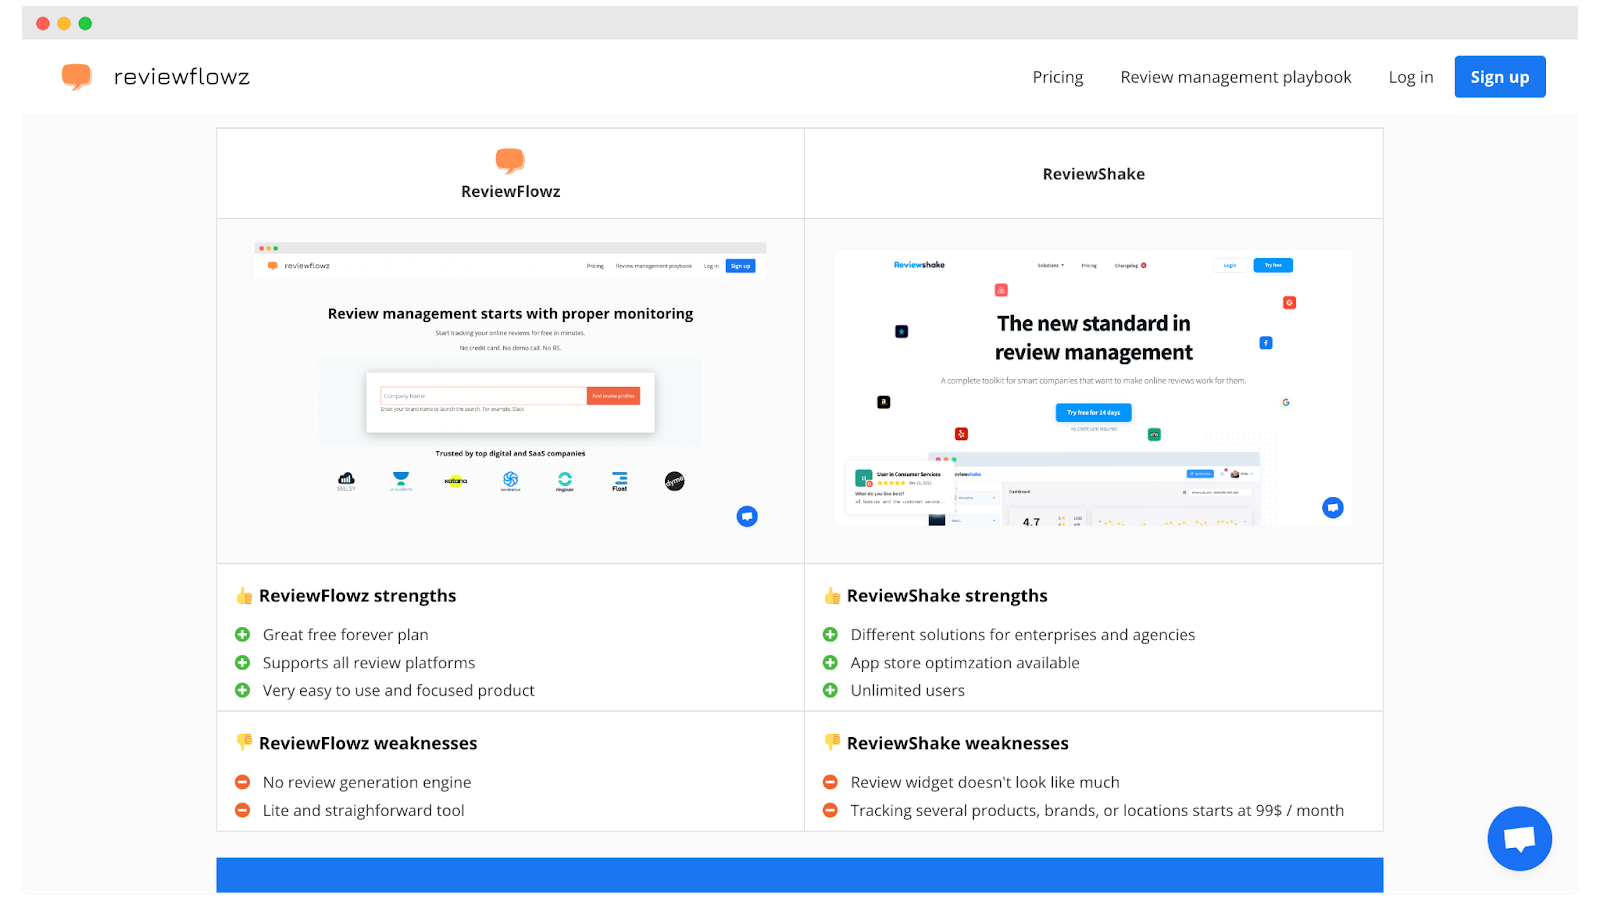1600x898 pixels.
Task: Click thumbs-up icon beside ReviewShake strengths
Action: click(832, 596)
